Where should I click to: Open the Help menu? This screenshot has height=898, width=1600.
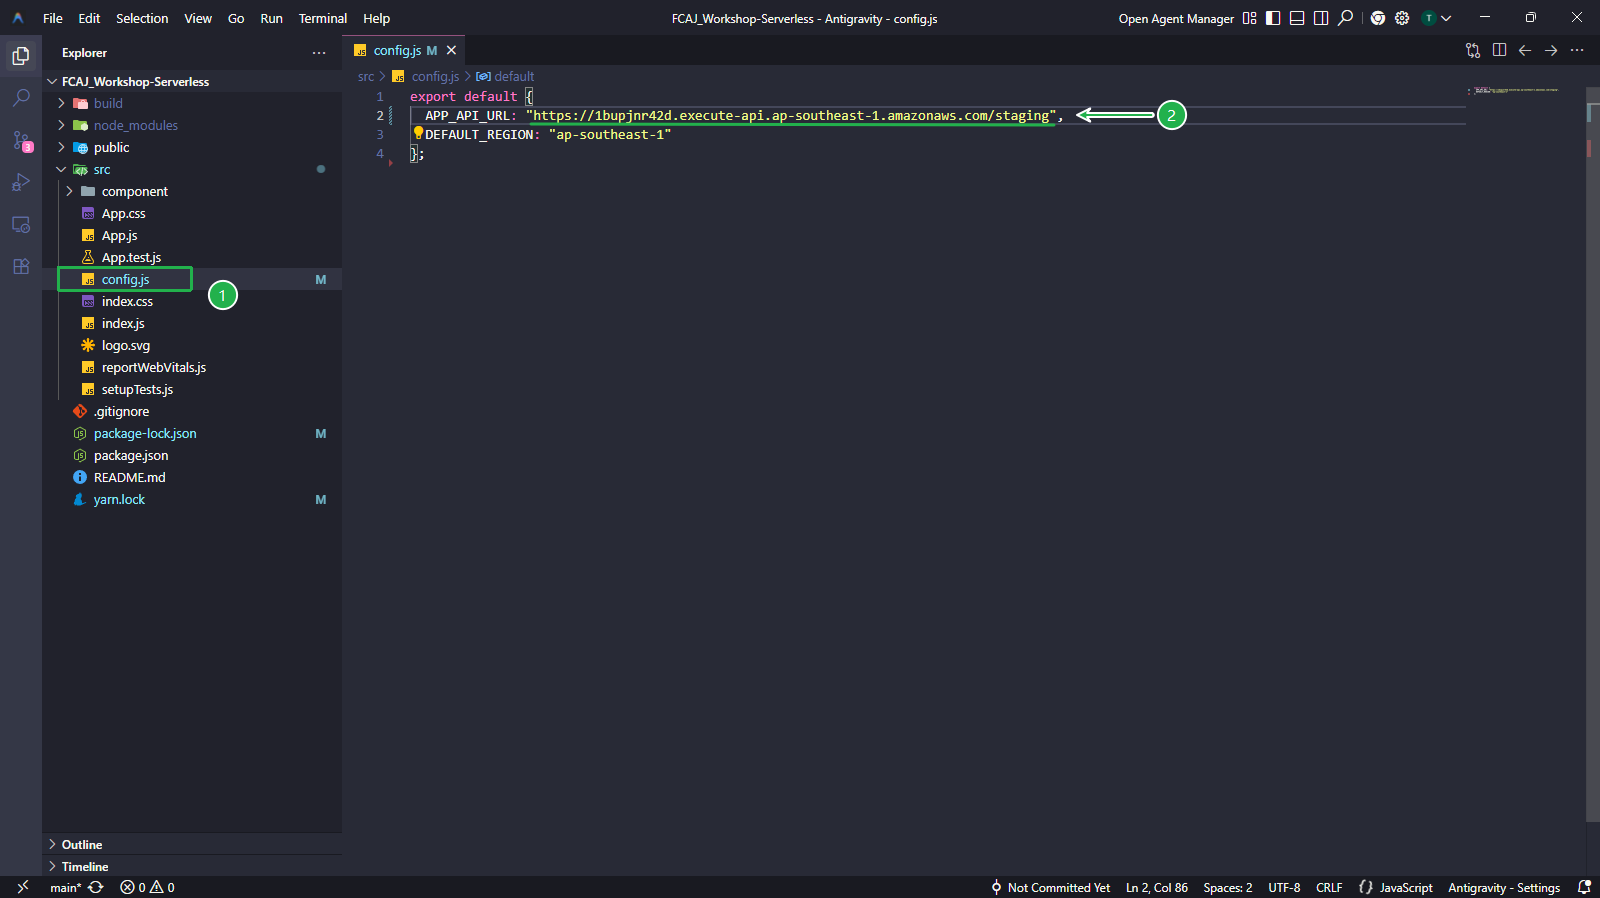[x=376, y=18]
